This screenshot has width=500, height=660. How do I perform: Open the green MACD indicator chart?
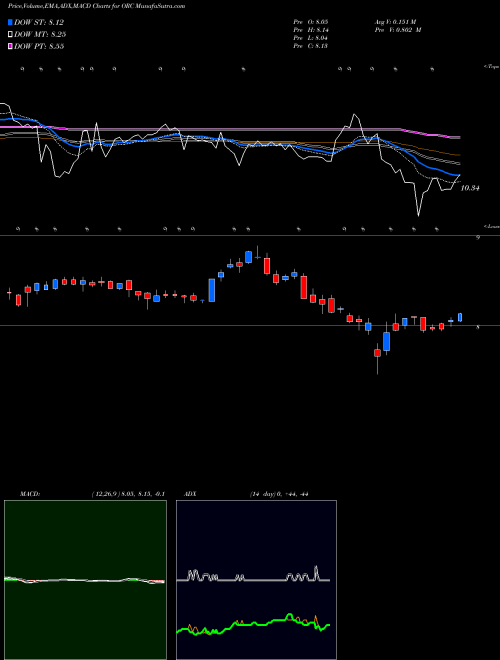point(85,580)
